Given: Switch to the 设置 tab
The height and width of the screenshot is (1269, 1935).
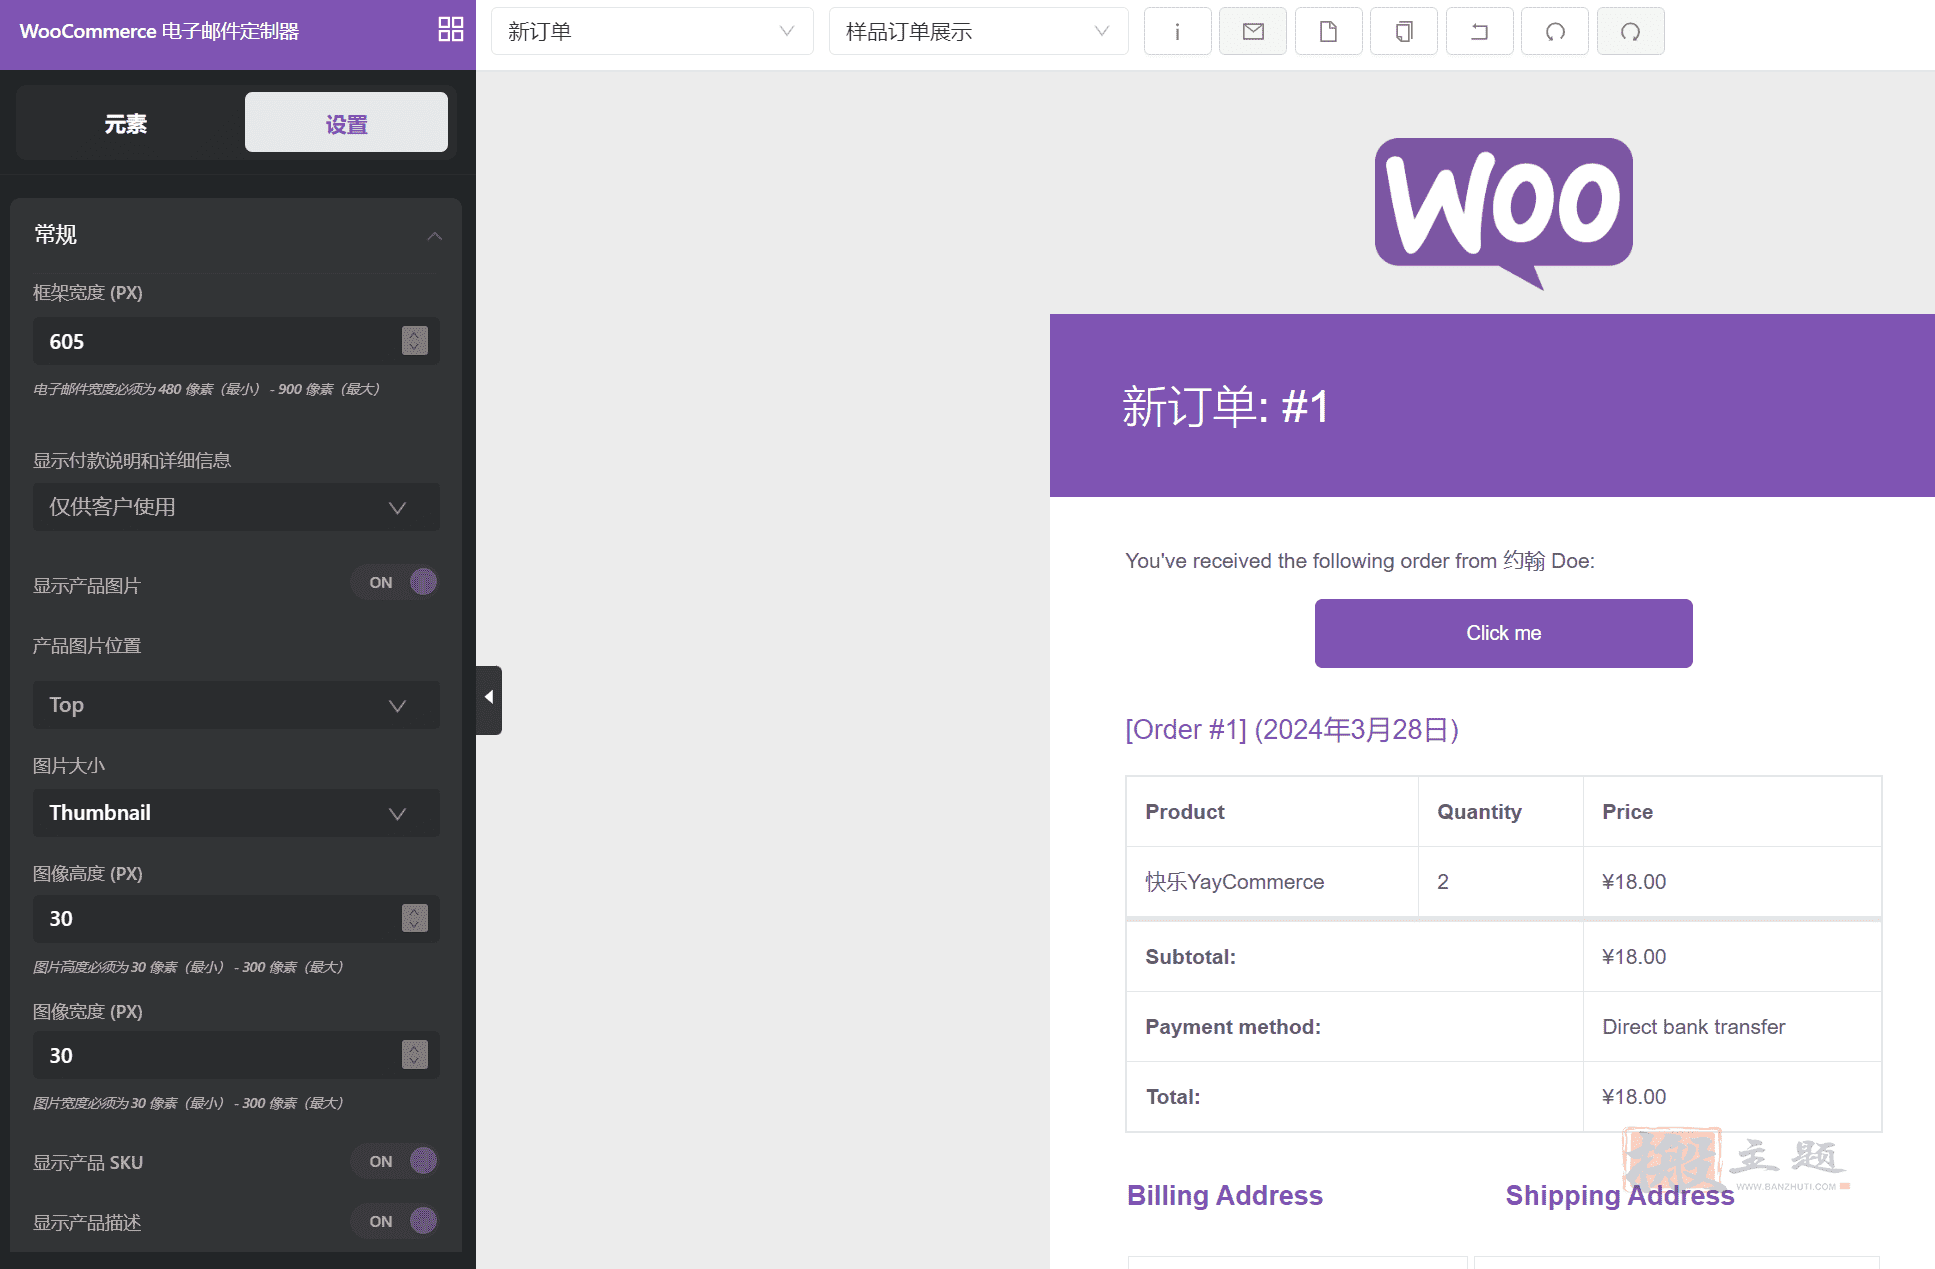Looking at the screenshot, I should point(346,123).
